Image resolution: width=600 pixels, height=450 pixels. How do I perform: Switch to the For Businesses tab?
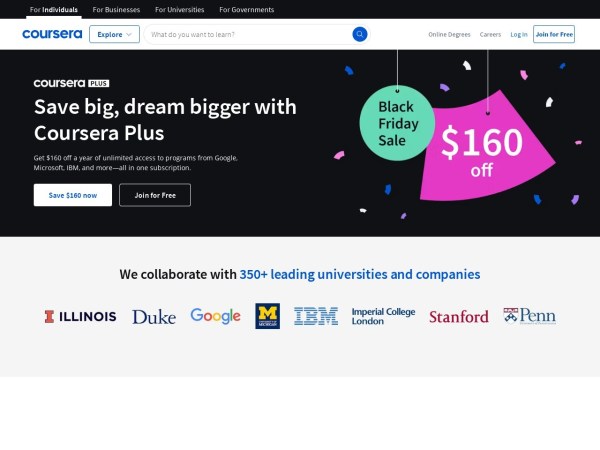pos(116,9)
